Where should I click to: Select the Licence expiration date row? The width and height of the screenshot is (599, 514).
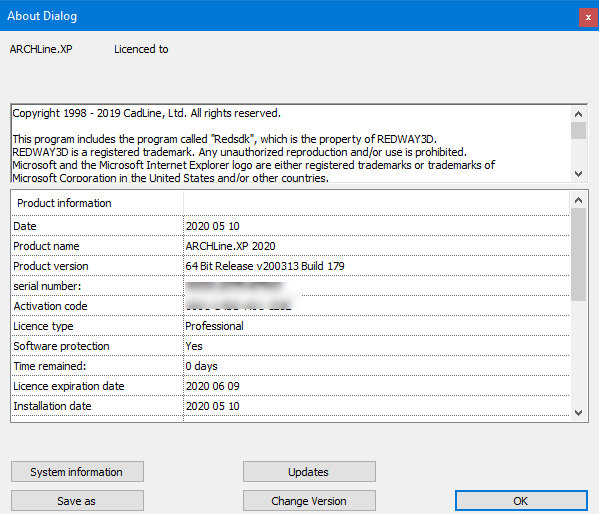(290, 386)
